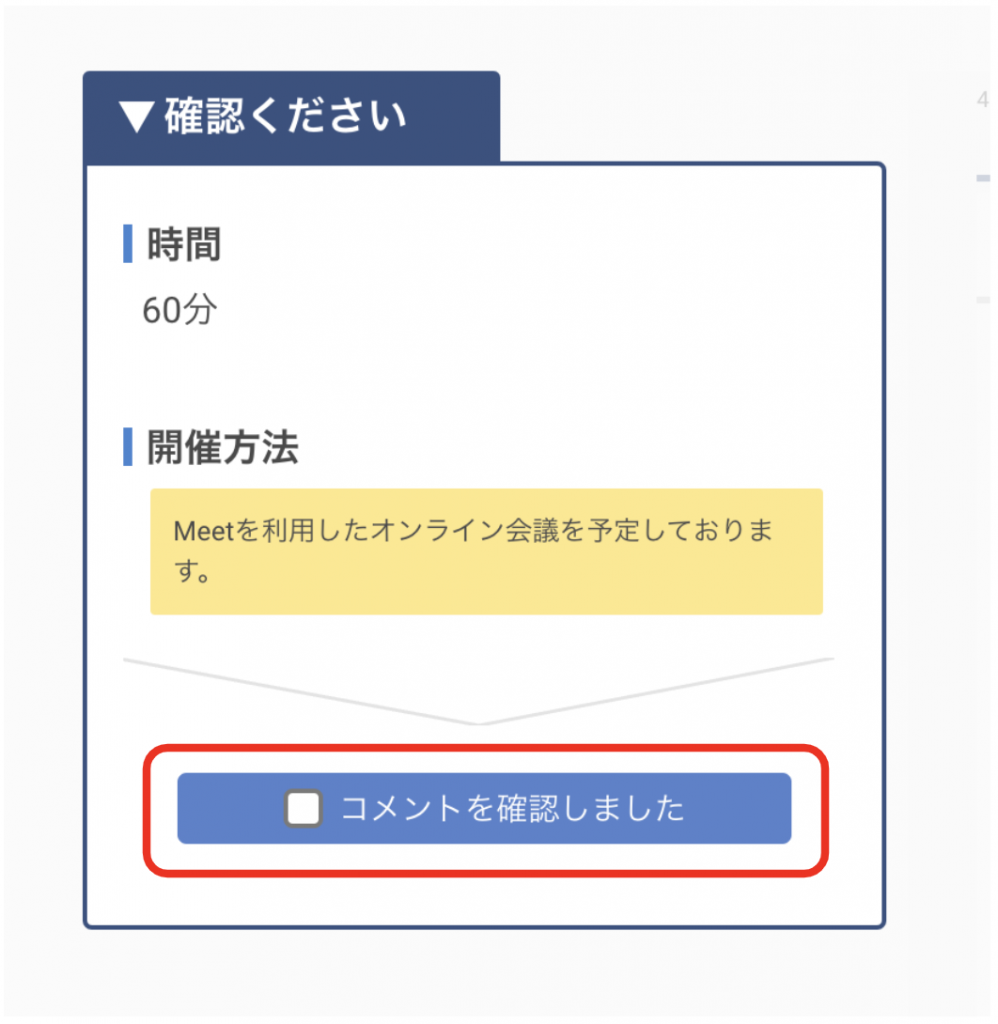Click the faded gray line at right edge

click(983, 299)
